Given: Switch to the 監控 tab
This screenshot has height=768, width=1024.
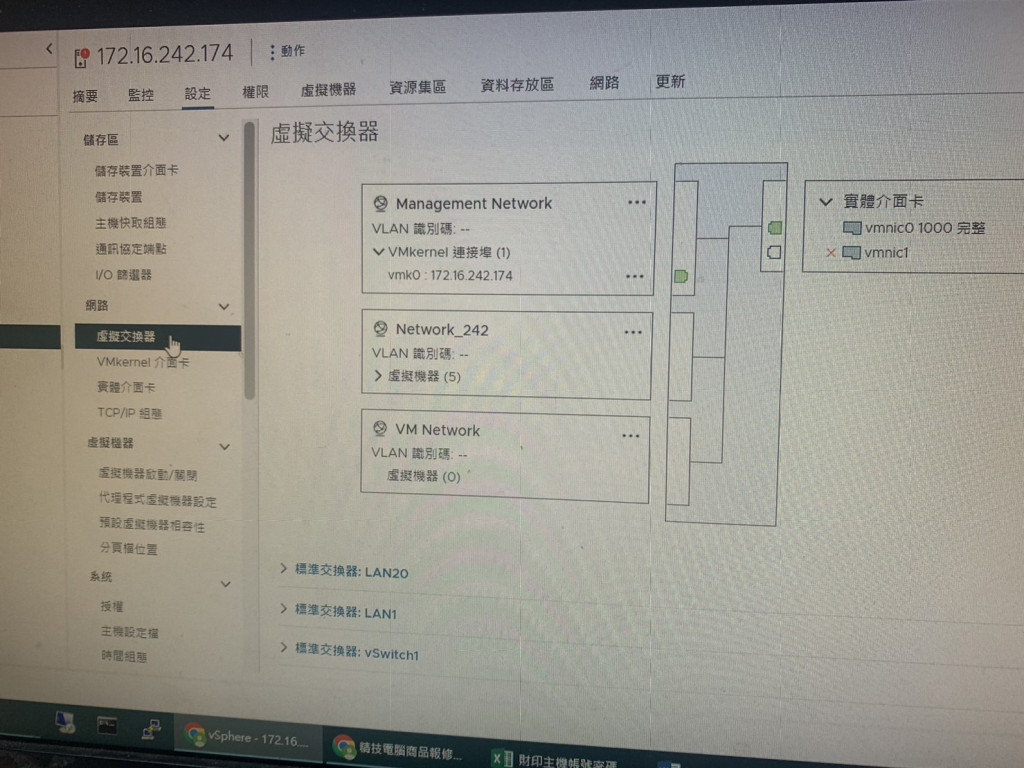Looking at the screenshot, I should pyautogui.click(x=141, y=95).
